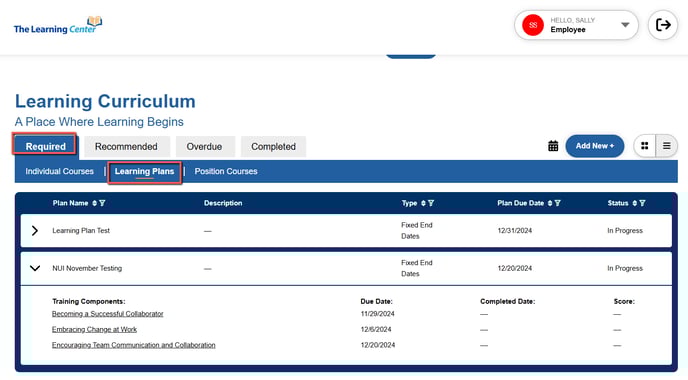Filter the Plan Due Date column
The width and height of the screenshot is (688, 380).
pyautogui.click(x=557, y=203)
